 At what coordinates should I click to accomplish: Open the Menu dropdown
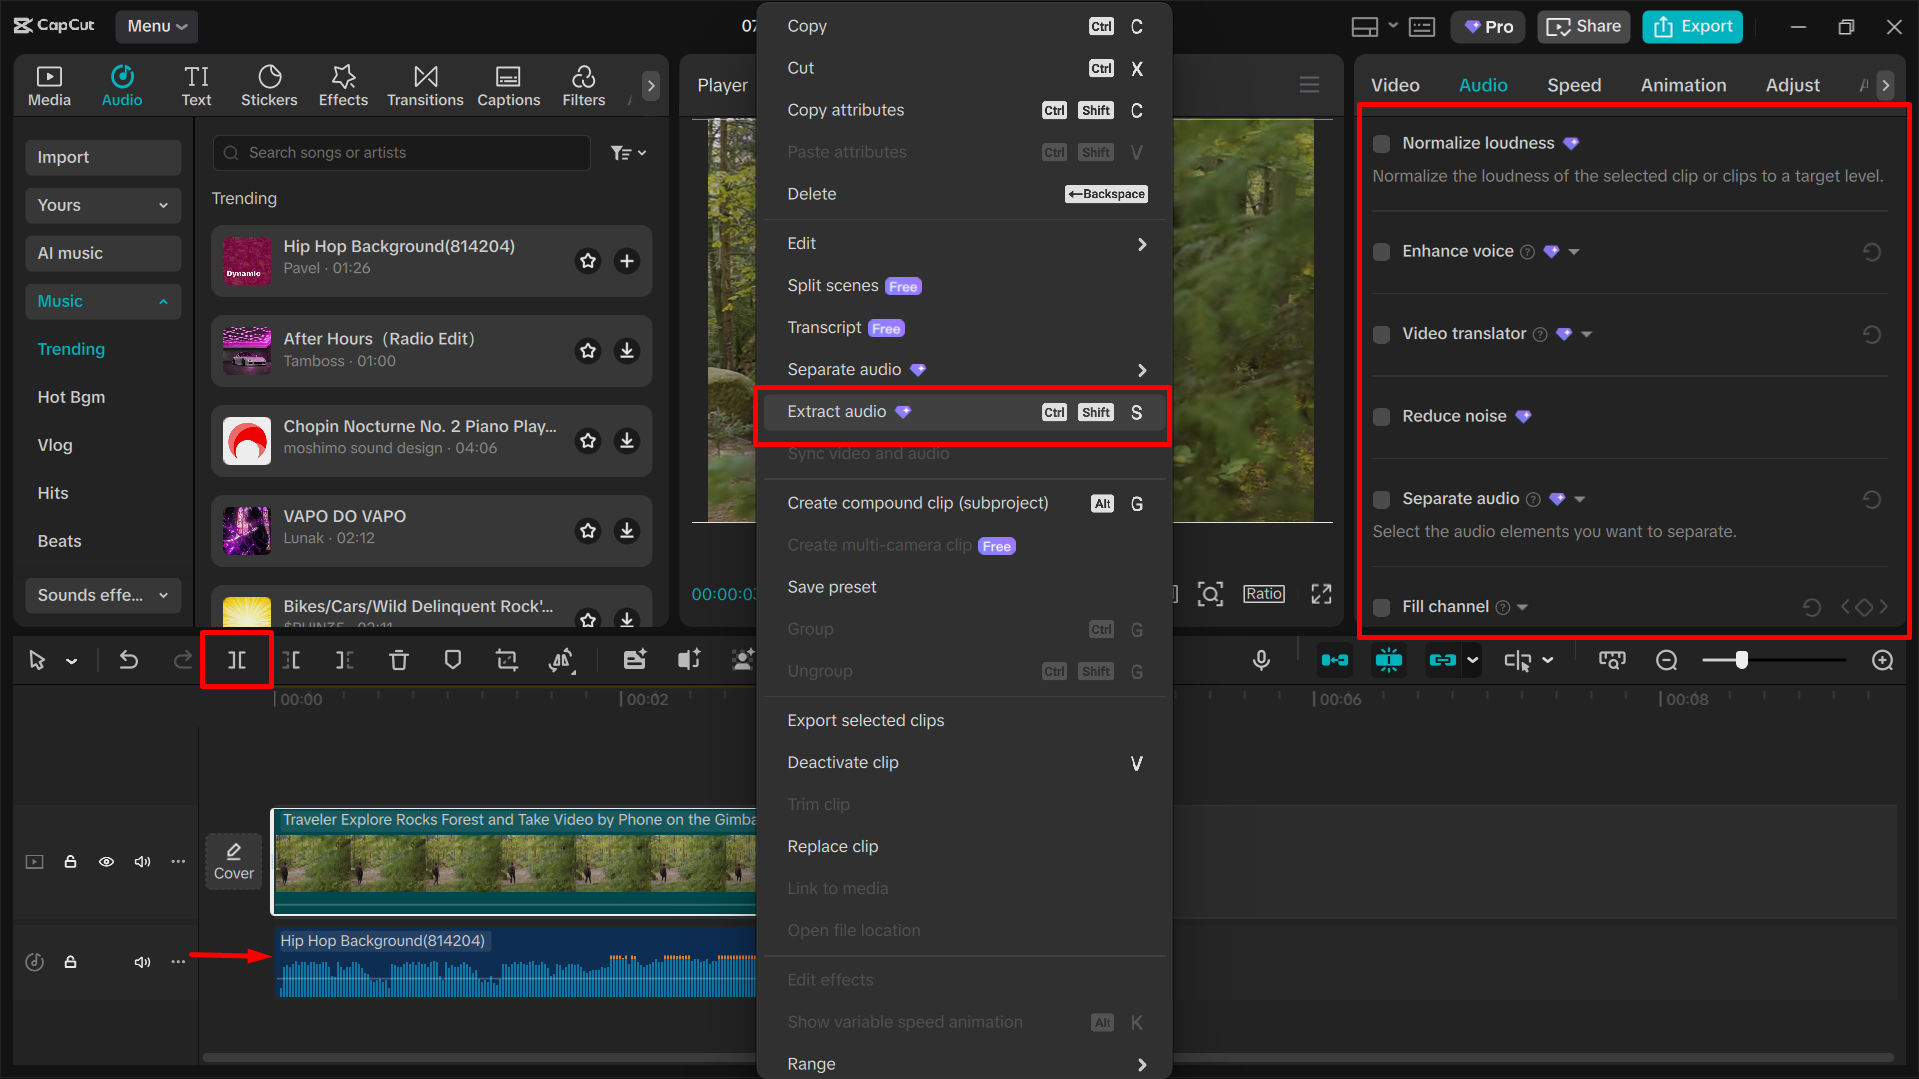156,26
